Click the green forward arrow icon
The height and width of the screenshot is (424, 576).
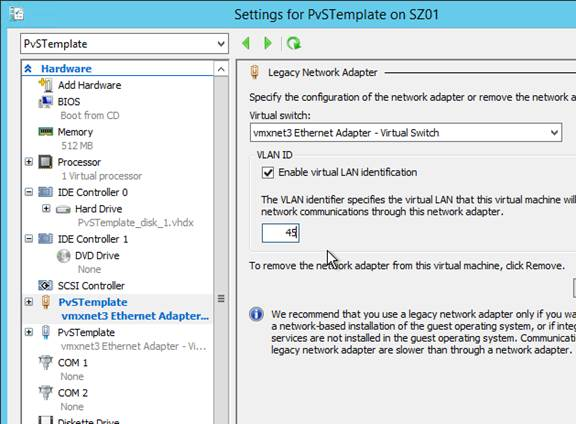(268, 43)
